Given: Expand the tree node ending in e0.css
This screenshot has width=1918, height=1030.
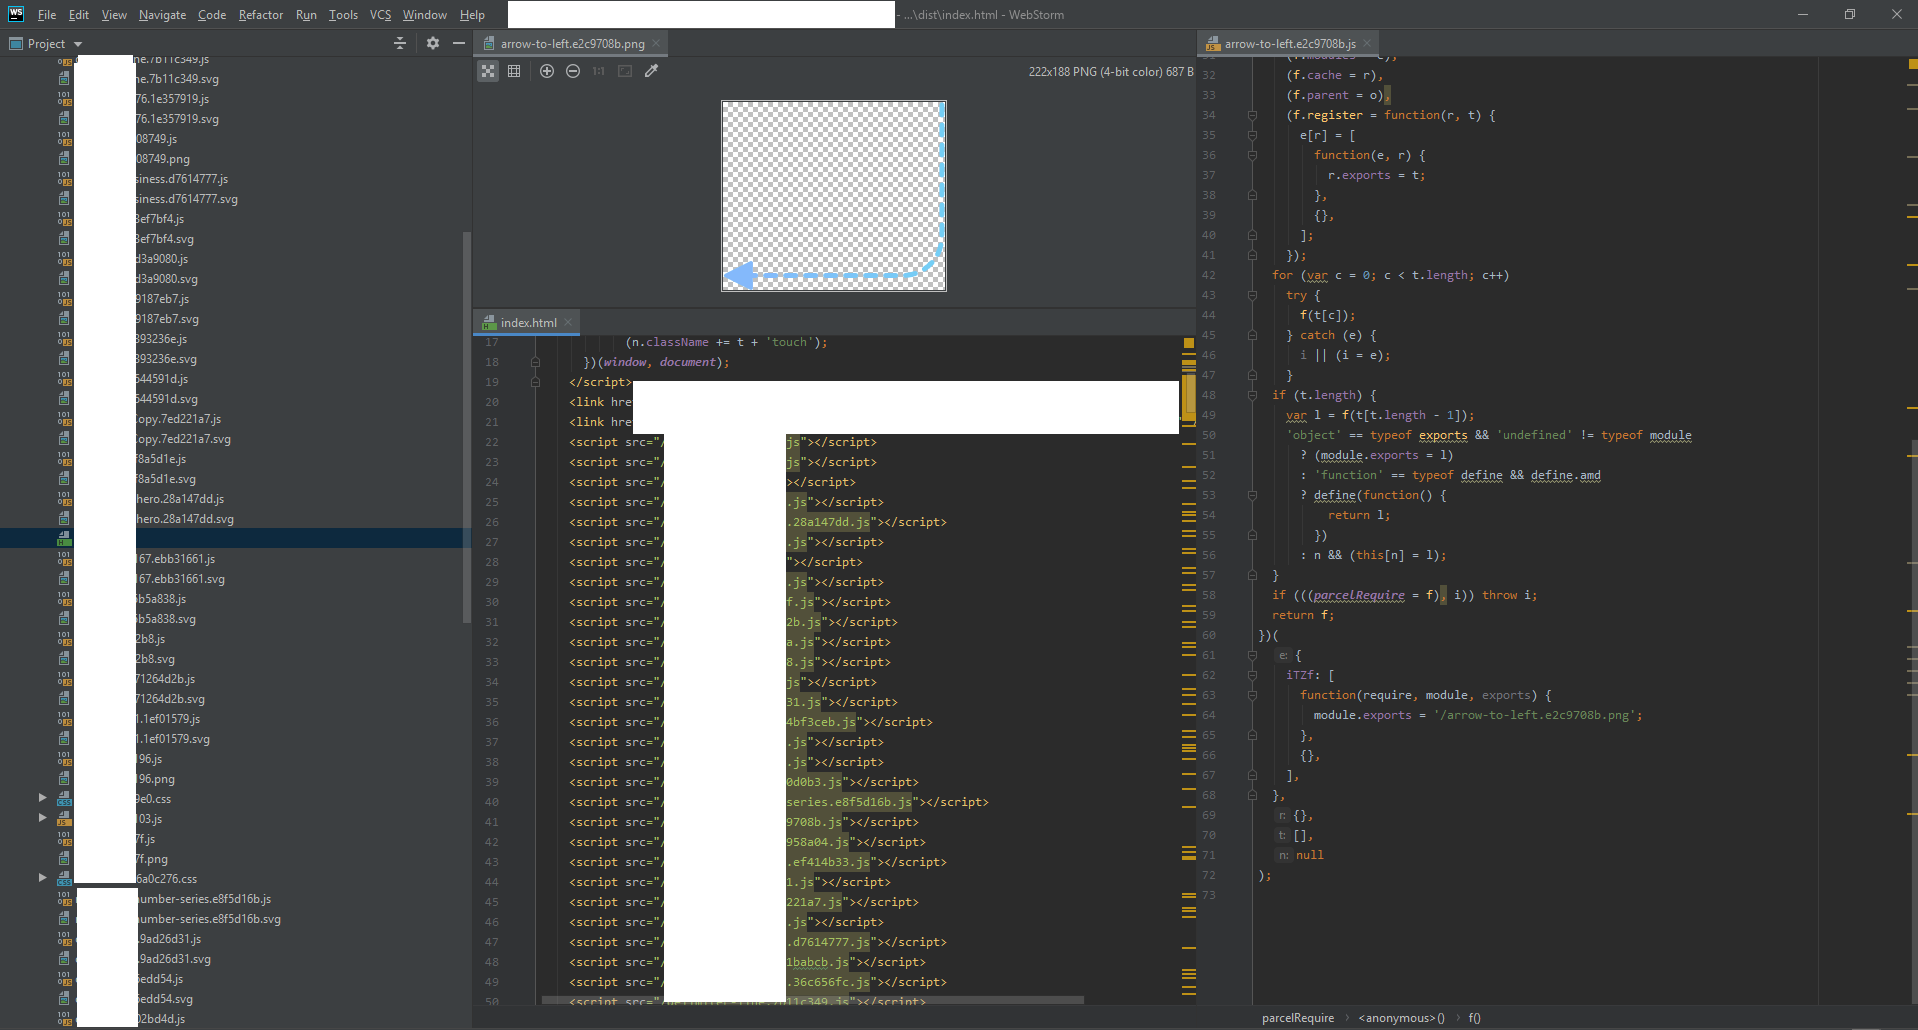Looking at the screenshot, I should (x=42, y=798).
